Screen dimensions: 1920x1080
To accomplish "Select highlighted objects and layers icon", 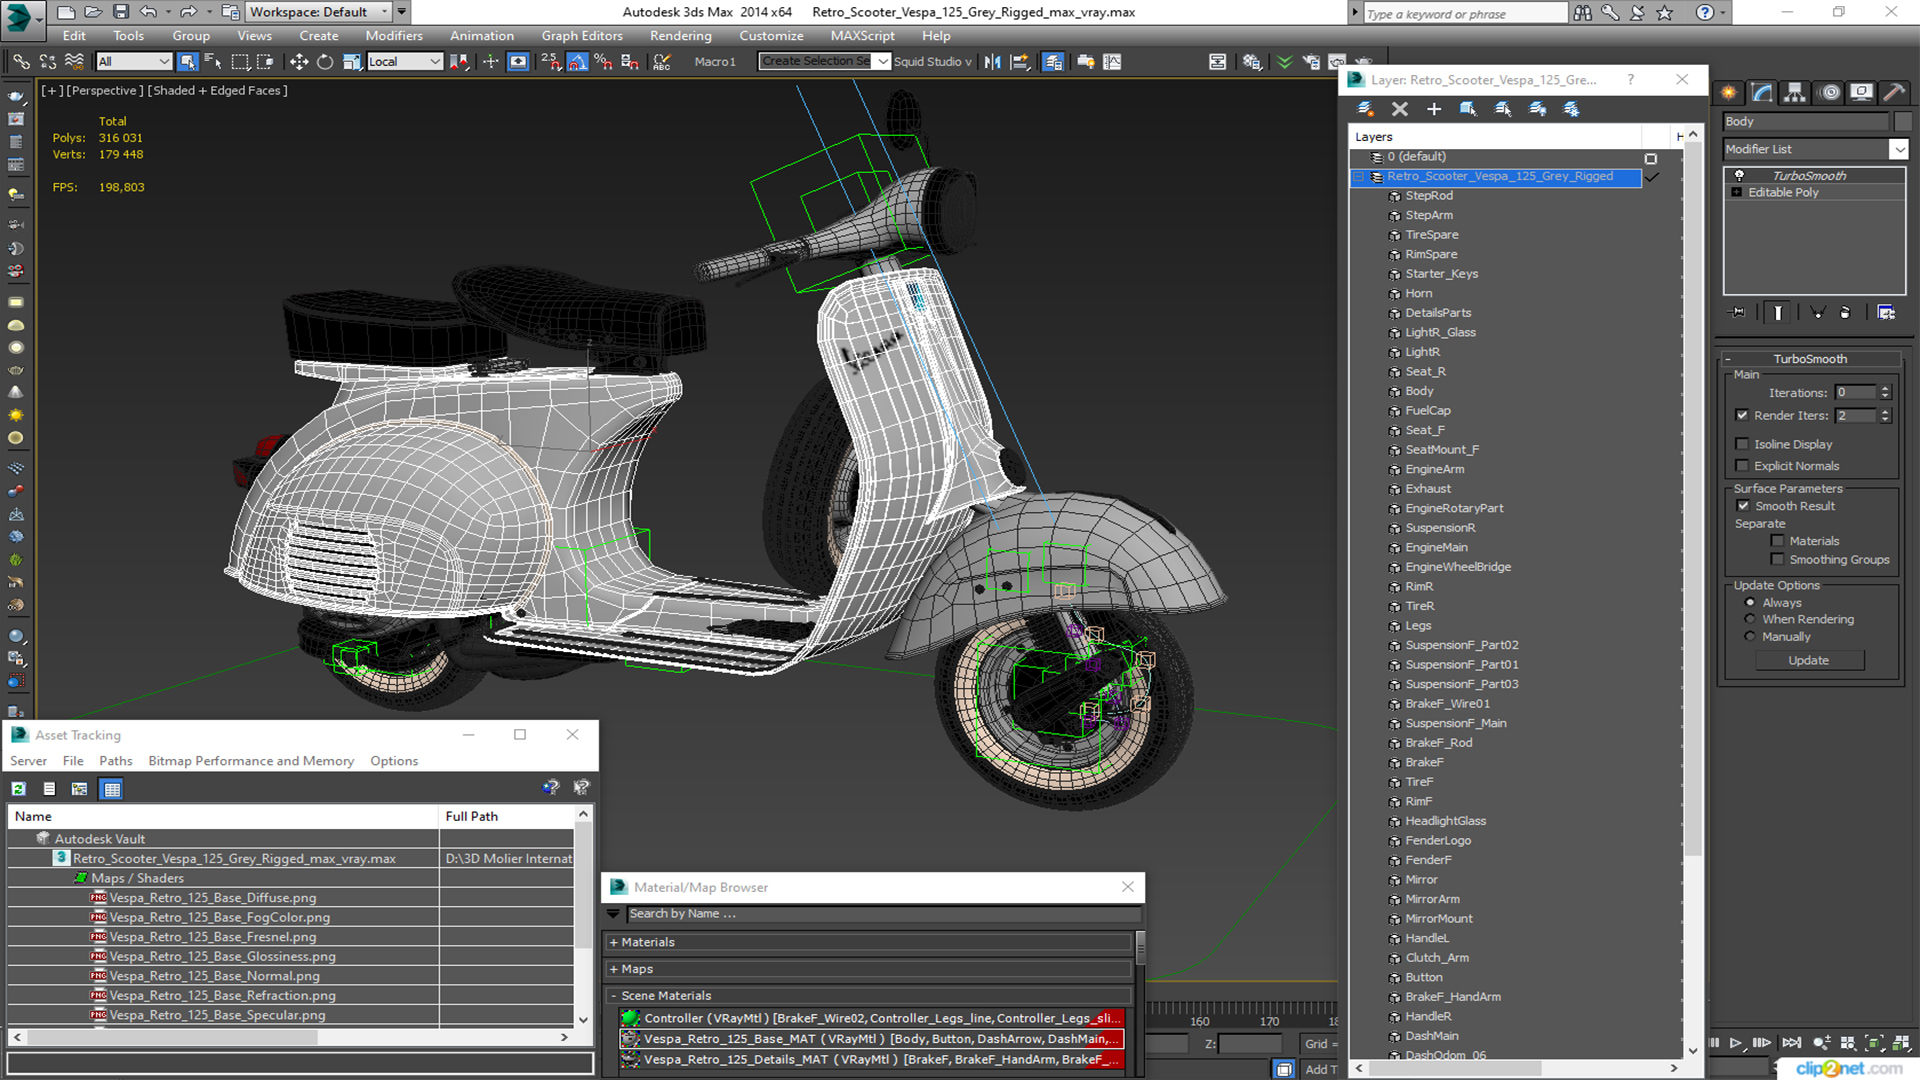I will point(1467,109).
